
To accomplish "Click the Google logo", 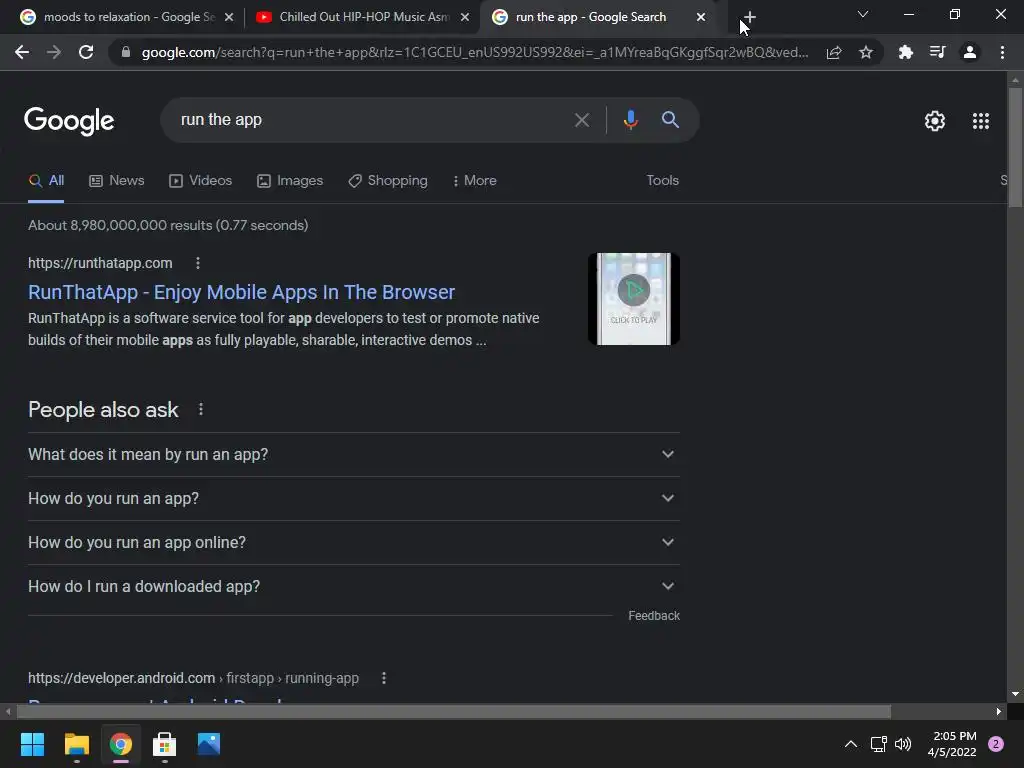I will click(x=69, y=121).
